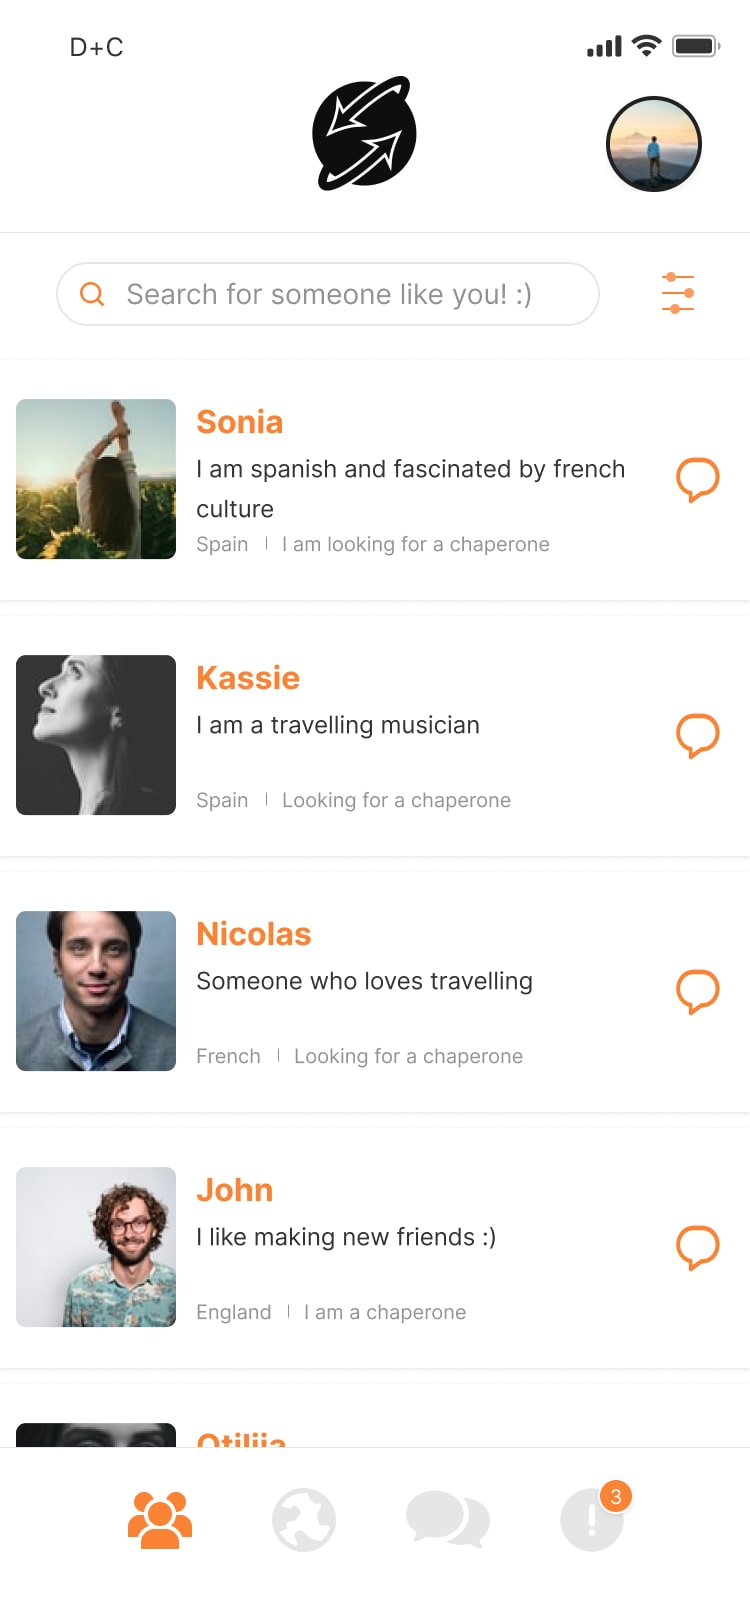Open the filter sliders icon
Image resolution: width=750 pixels, height=1624 pixels.
click(x=678, y=293)
